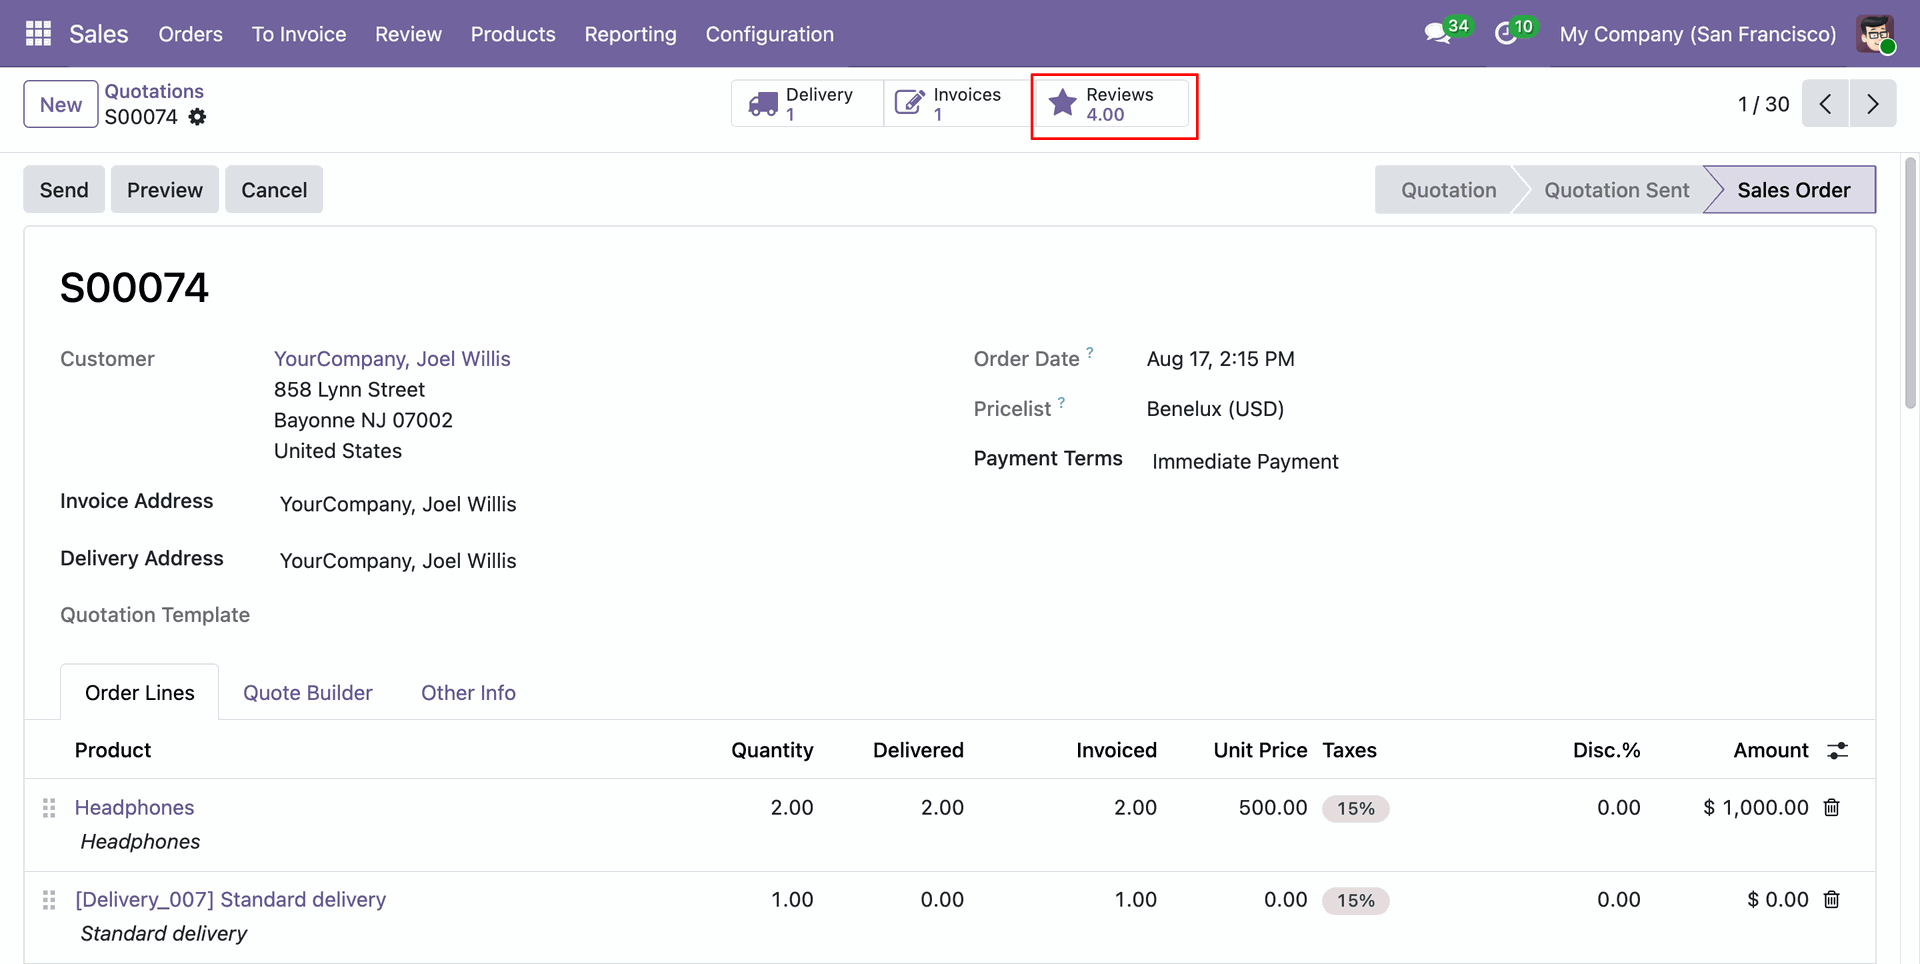
Task: Open the Orders menu
Action: (190, 34)
